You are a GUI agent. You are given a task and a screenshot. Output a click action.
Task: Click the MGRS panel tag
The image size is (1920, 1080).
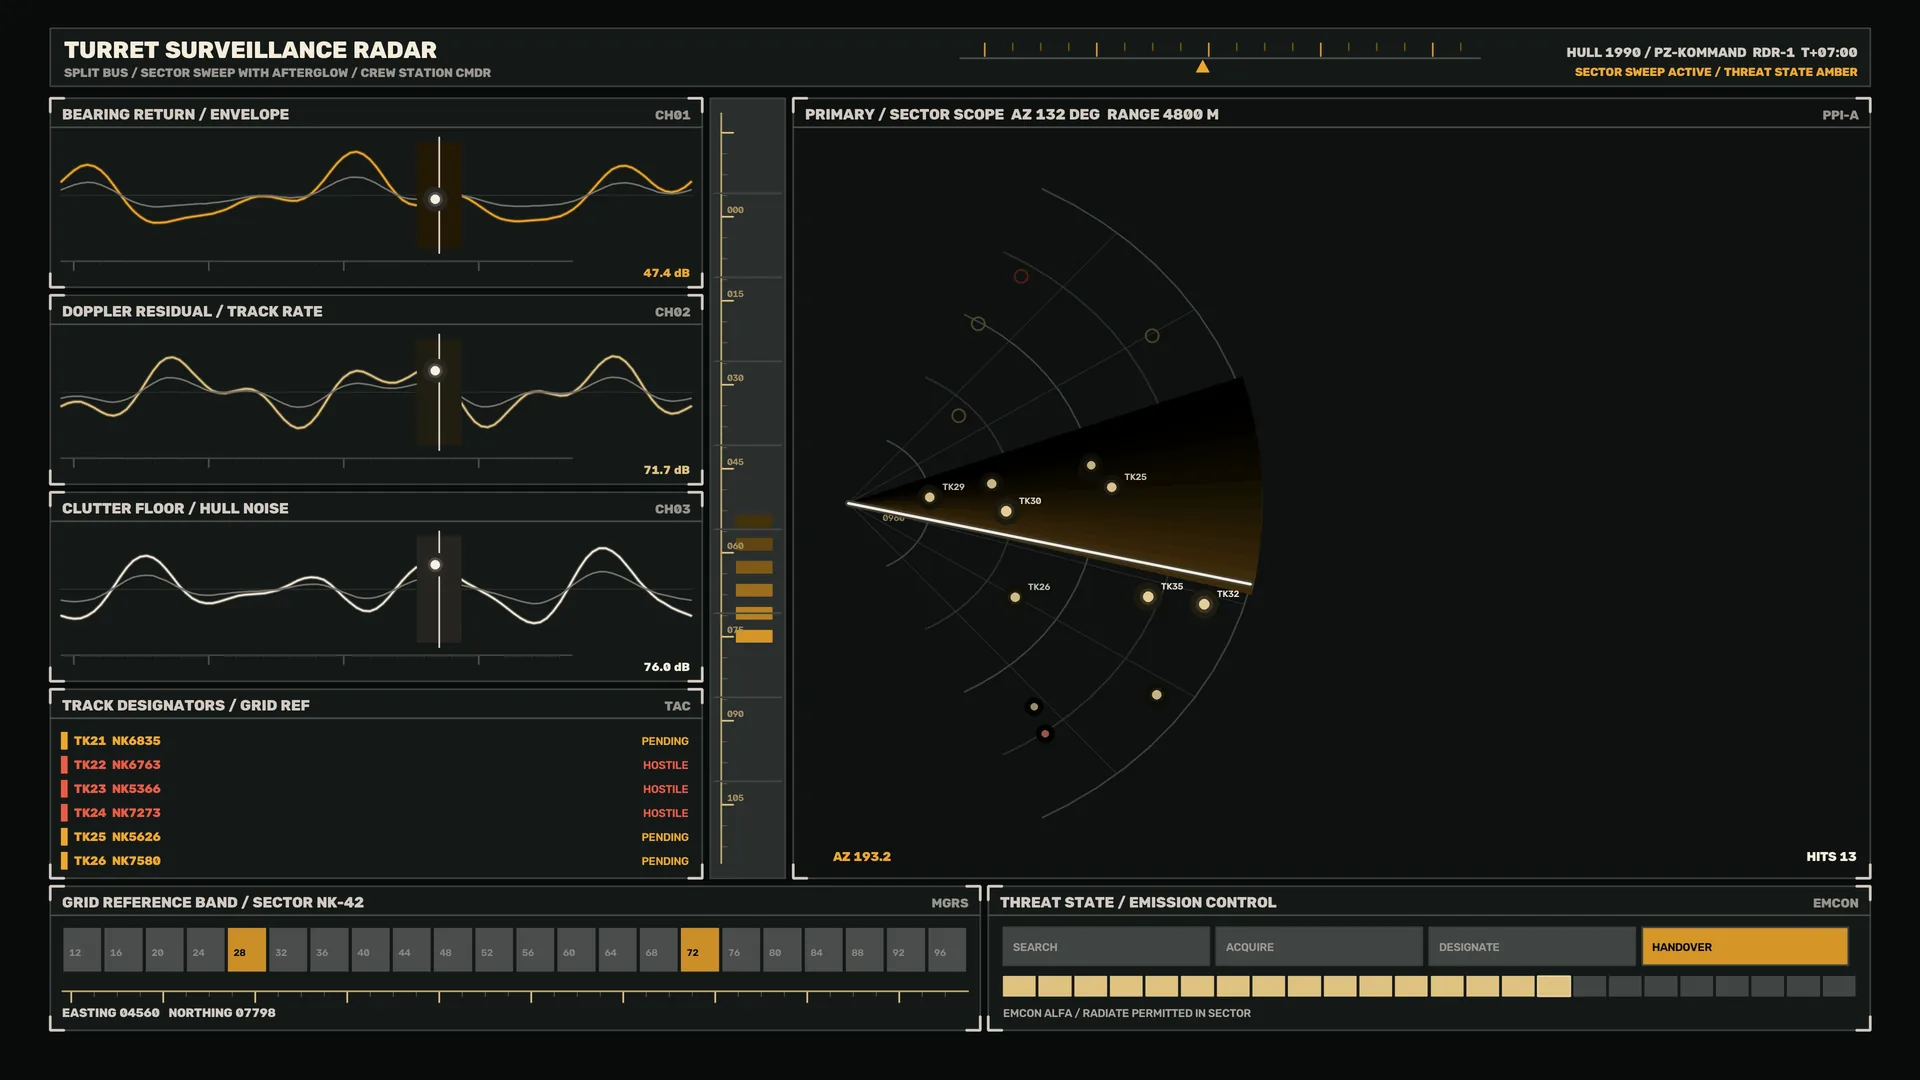click(949, 903)
